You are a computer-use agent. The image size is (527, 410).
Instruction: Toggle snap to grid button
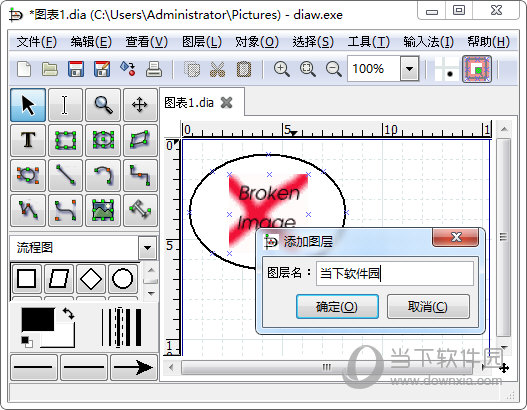click(447, 69)
